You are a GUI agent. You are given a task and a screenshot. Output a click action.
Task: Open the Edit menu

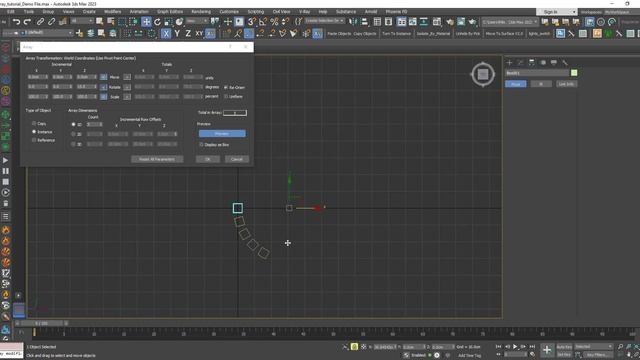pos(11,12)
